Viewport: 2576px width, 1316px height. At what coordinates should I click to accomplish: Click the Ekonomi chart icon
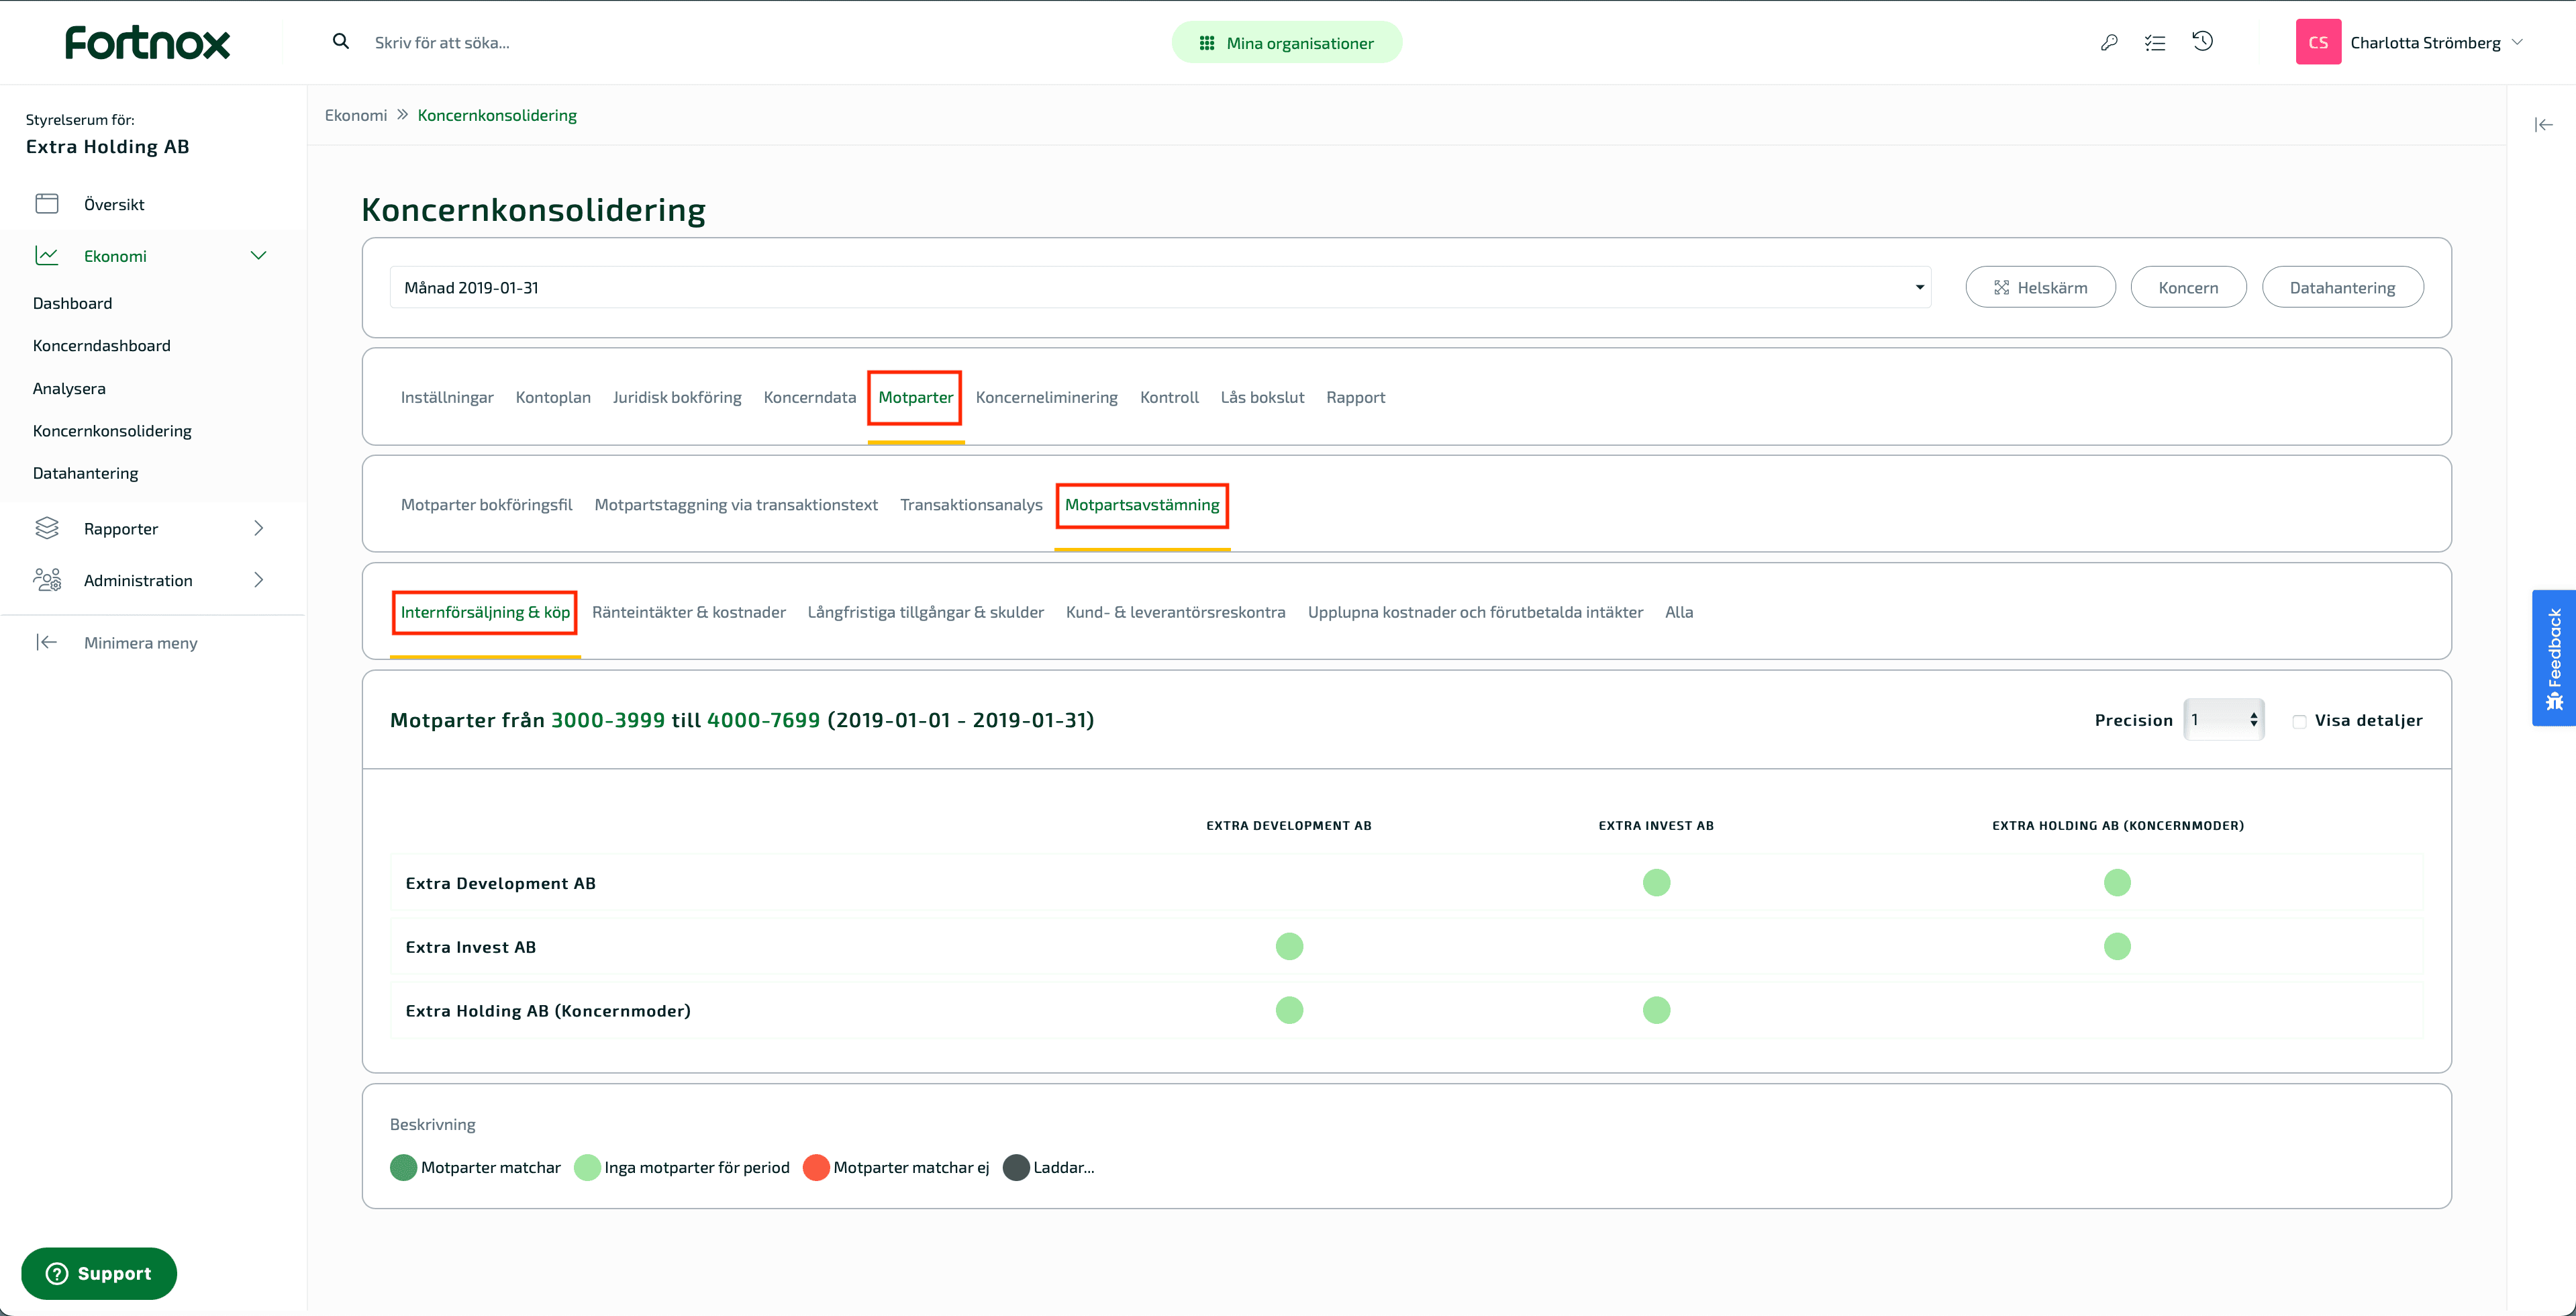47,256
